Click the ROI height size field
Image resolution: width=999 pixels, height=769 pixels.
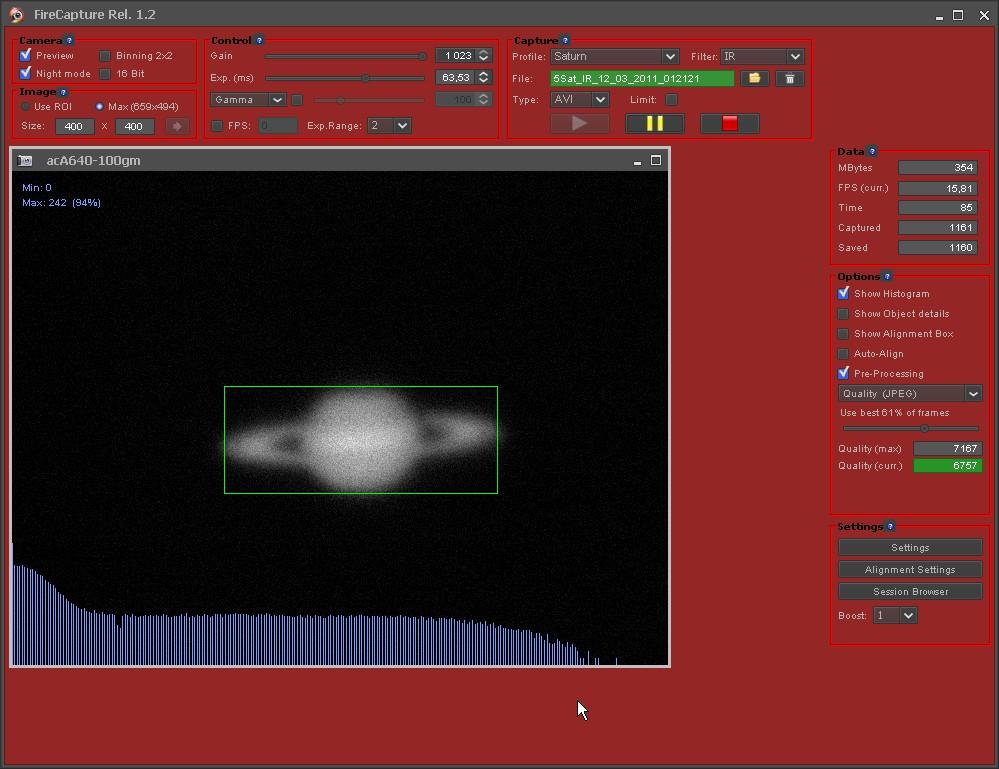click(x=134, y=127)
